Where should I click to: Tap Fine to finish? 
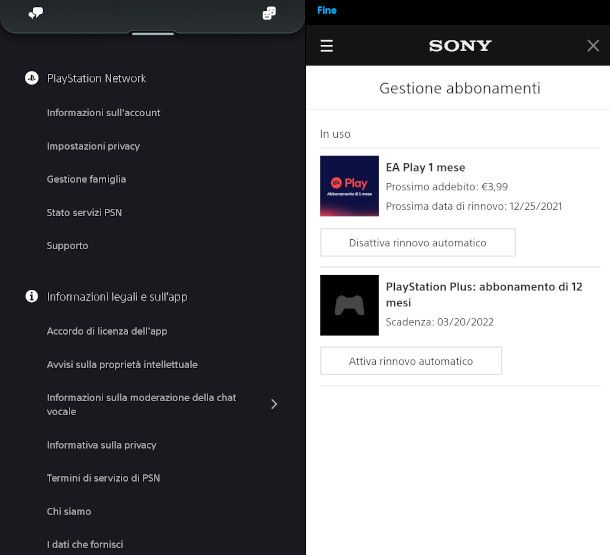click(327, 11)
